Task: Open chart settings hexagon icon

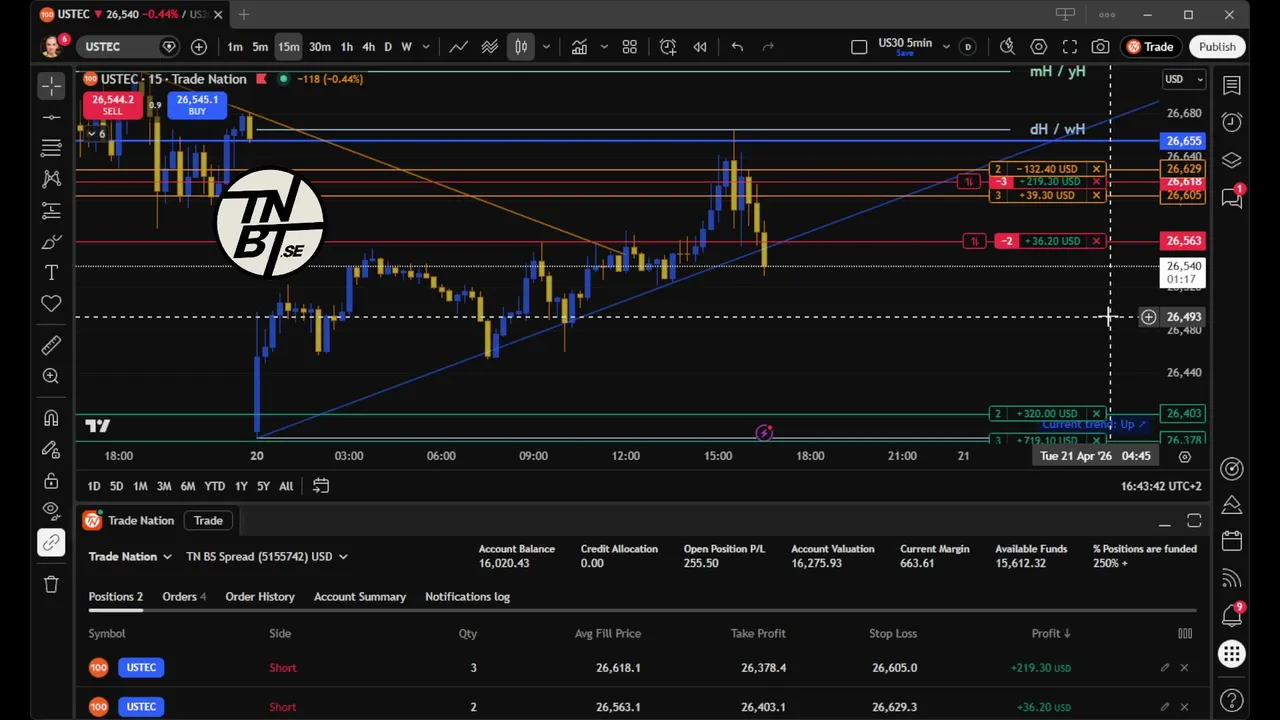Action: coord(1039,47)
